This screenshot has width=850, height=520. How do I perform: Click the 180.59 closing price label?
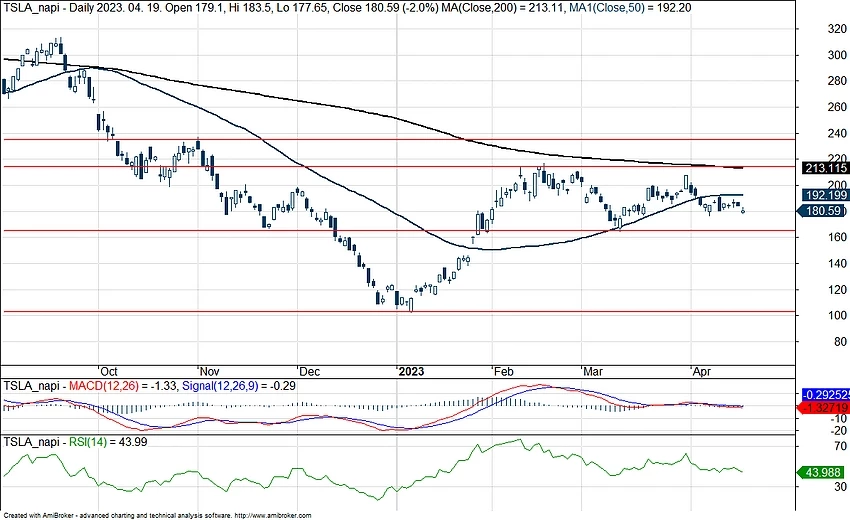click(822, 211)
